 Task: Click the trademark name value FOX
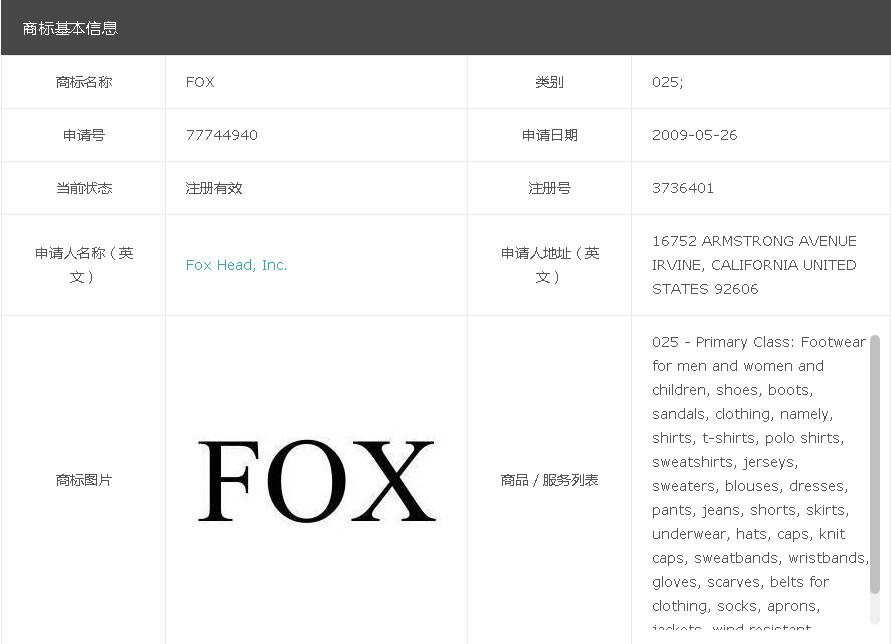click(200, 82)
